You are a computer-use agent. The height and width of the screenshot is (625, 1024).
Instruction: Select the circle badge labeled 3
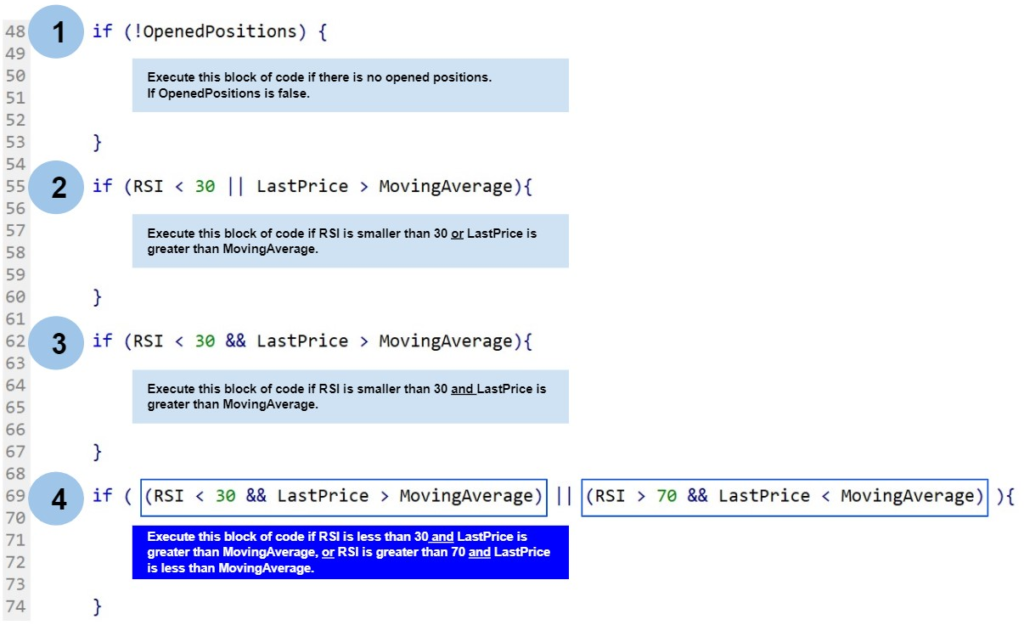point(57,342)
